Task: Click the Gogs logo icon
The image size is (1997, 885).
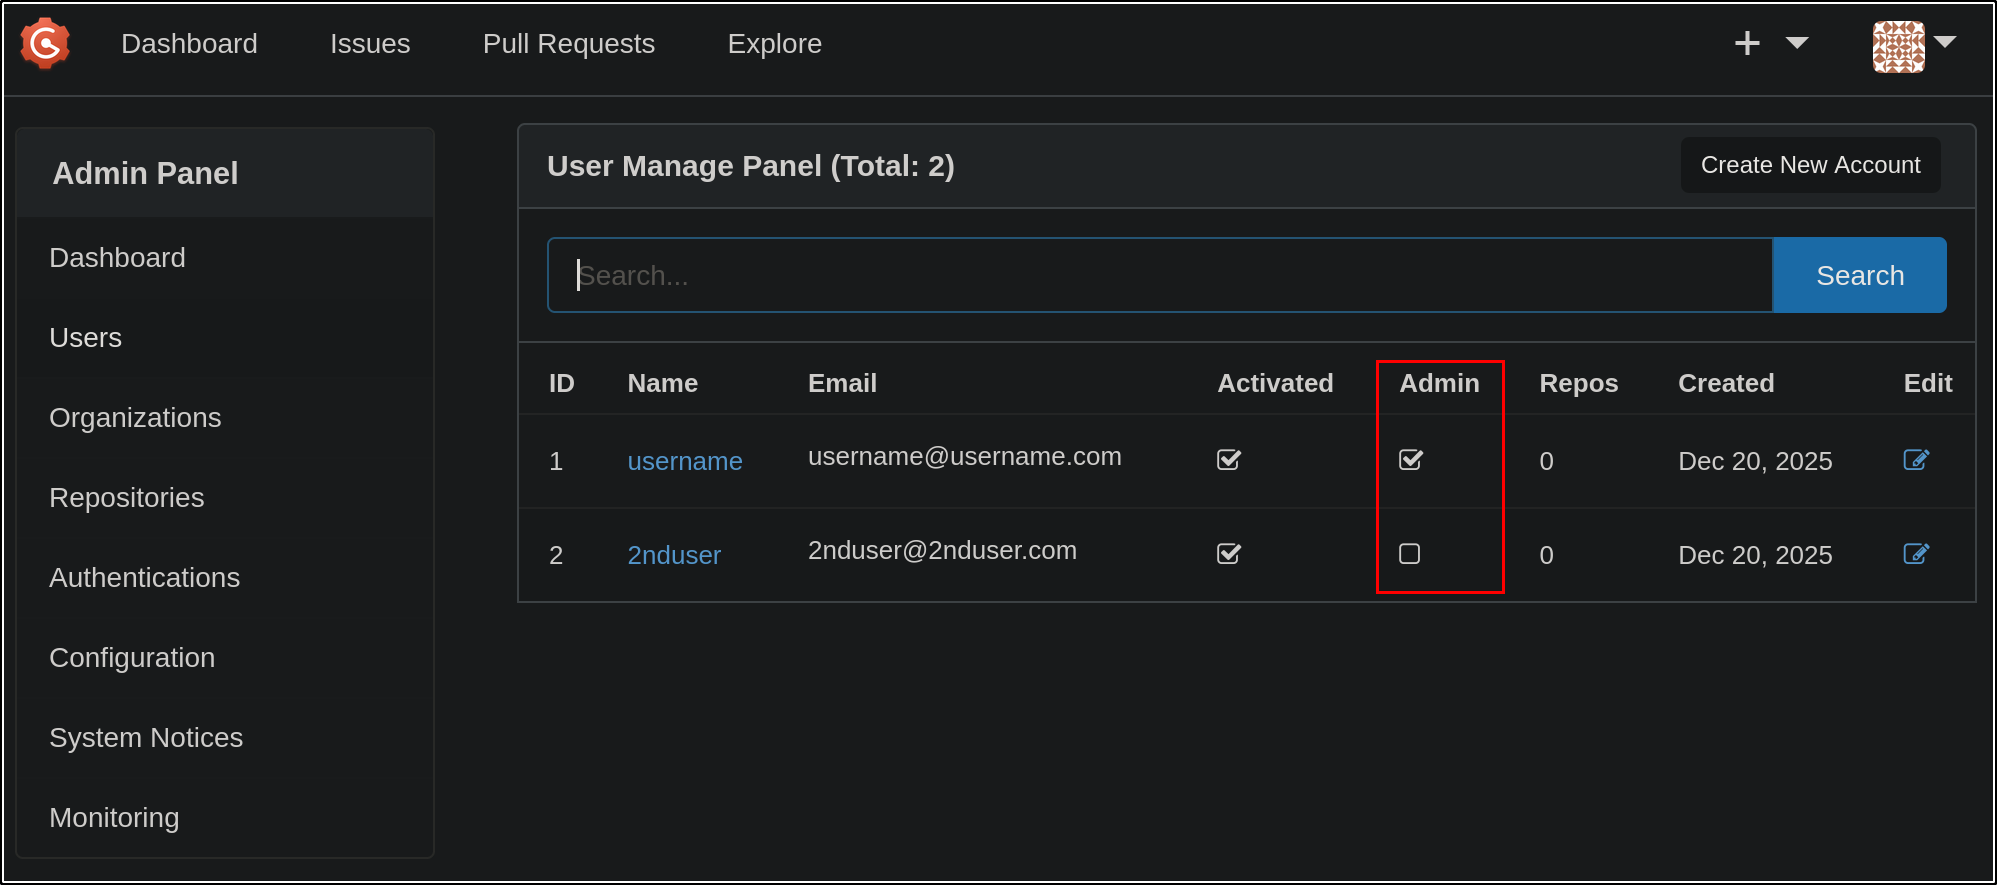Action: [x=45, y=44]
